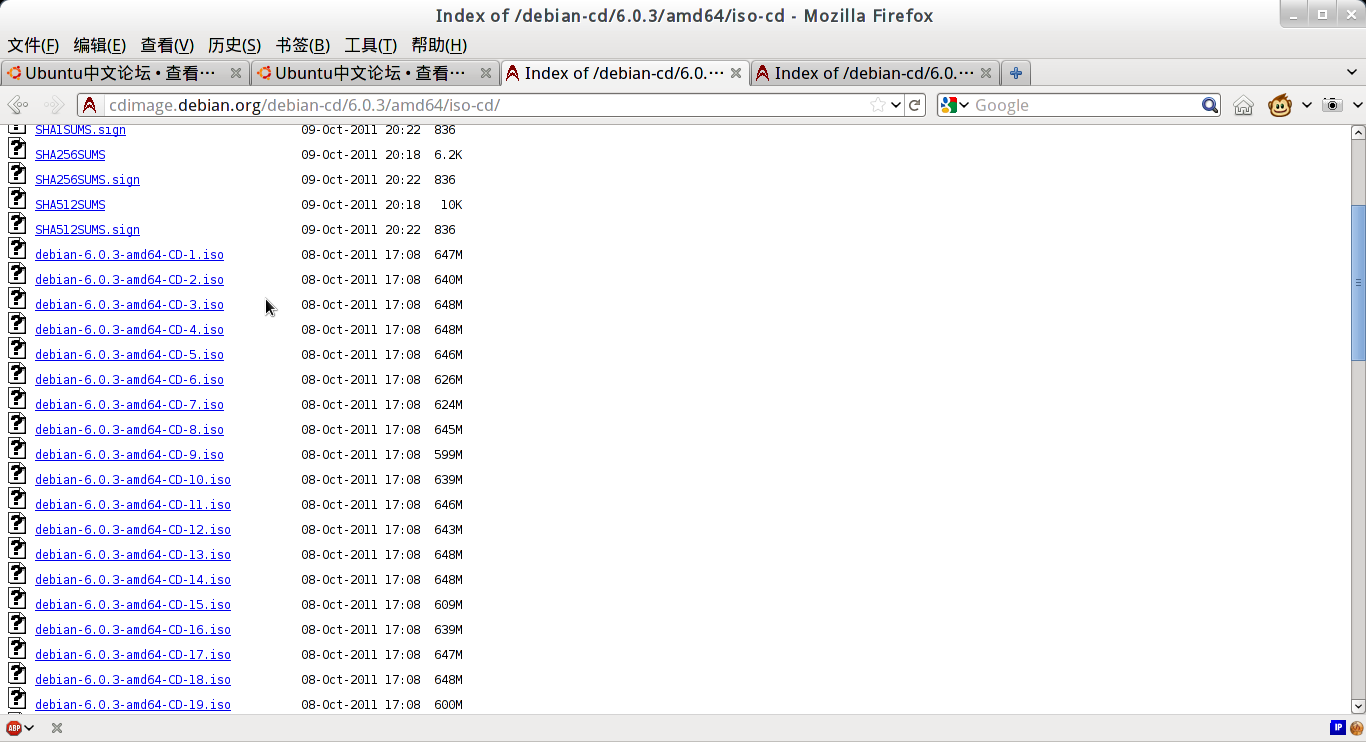Go forward with the Forward arrow button
The image size is (1366, 742).
54,105
